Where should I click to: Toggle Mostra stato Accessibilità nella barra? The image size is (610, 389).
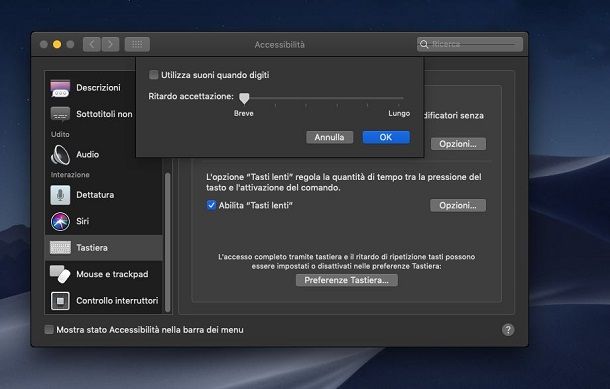pos(49,330)
